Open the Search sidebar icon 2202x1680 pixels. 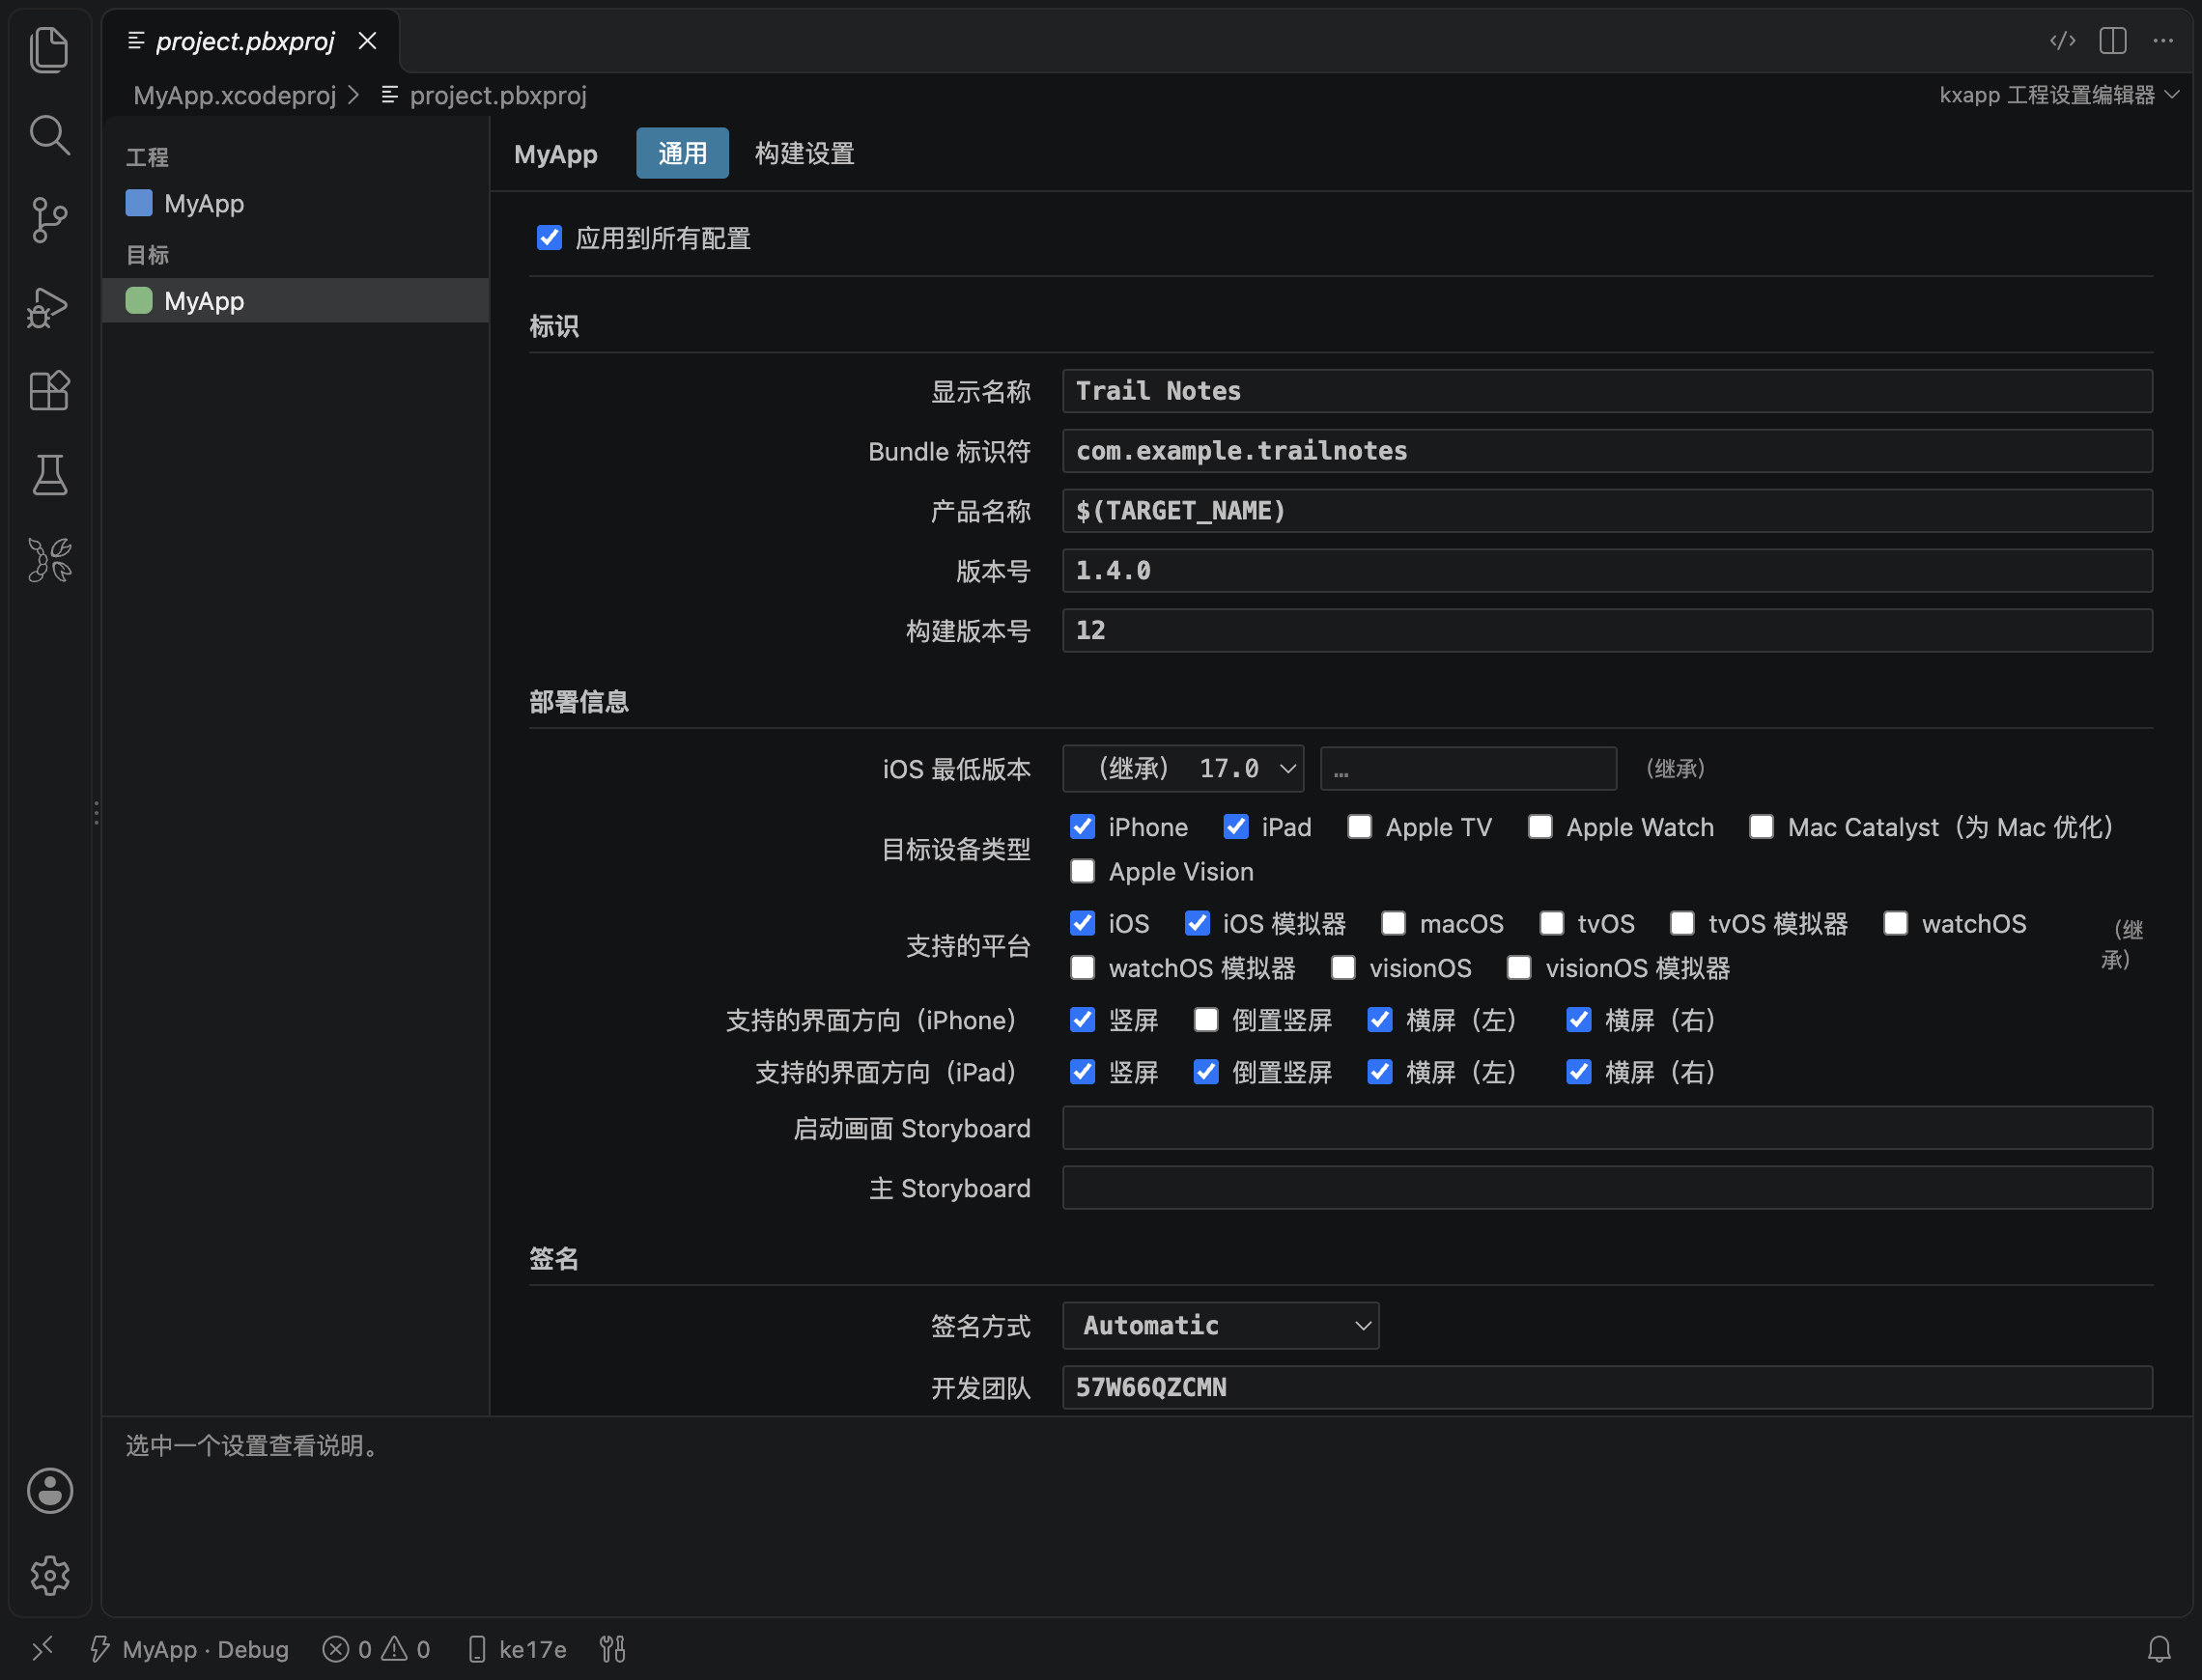[x=49, y=134]
